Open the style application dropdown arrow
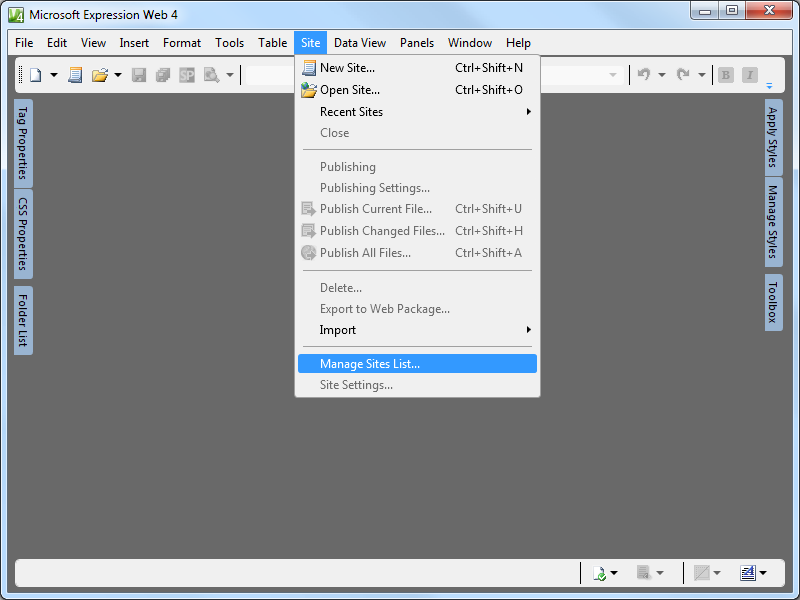 coord(763,573)
